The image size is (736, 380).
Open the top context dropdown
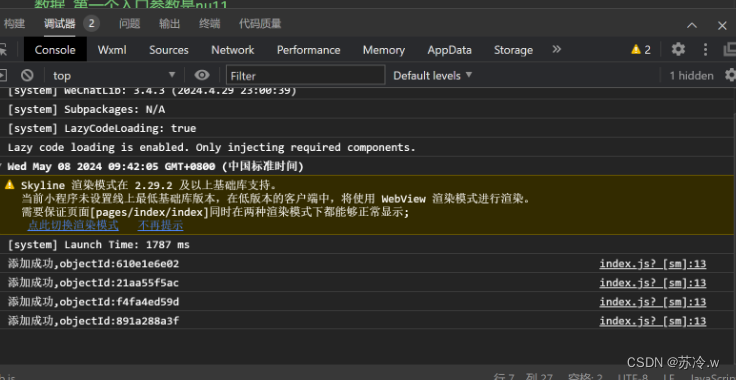[x=113, y=75]
